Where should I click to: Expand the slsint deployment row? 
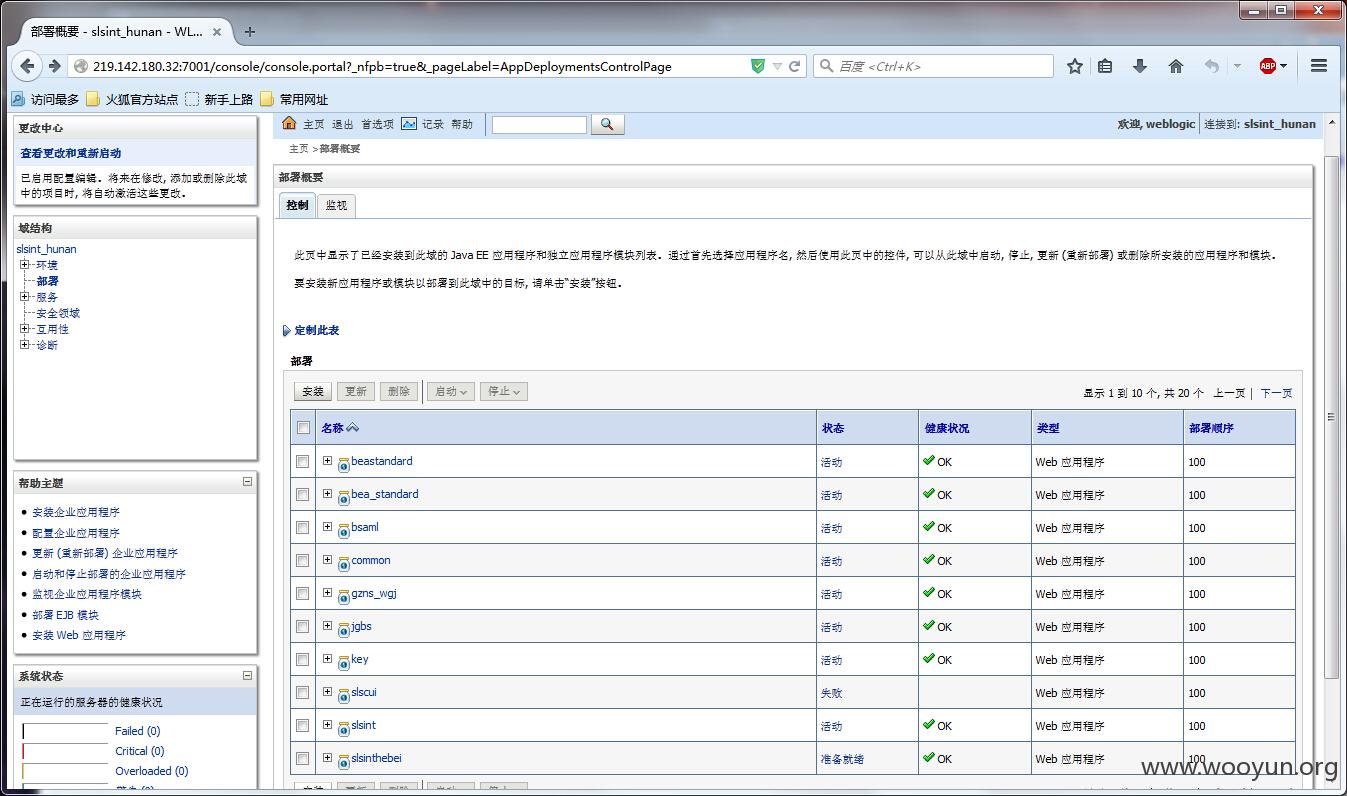pyautogui.click(x=327, y=725)
